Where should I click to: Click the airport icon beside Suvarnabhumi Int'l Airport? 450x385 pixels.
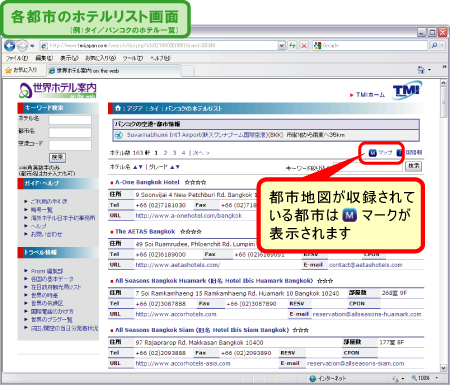tap(119, 135)
